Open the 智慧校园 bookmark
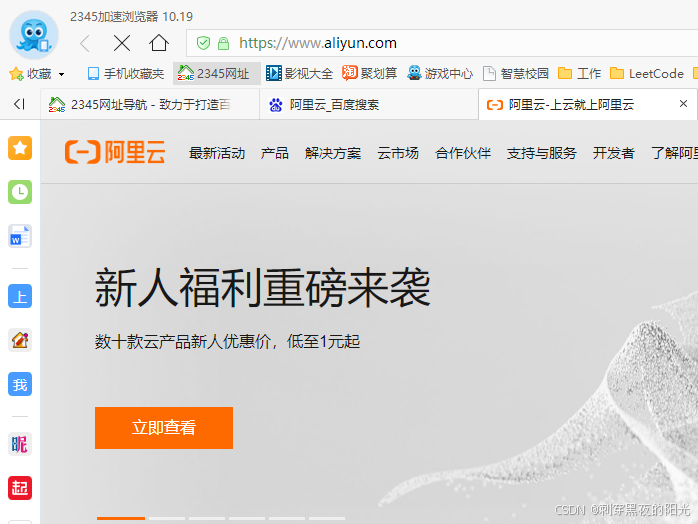Image resolution: width=698 pixels, height=524 pixels. click(515, 73)
